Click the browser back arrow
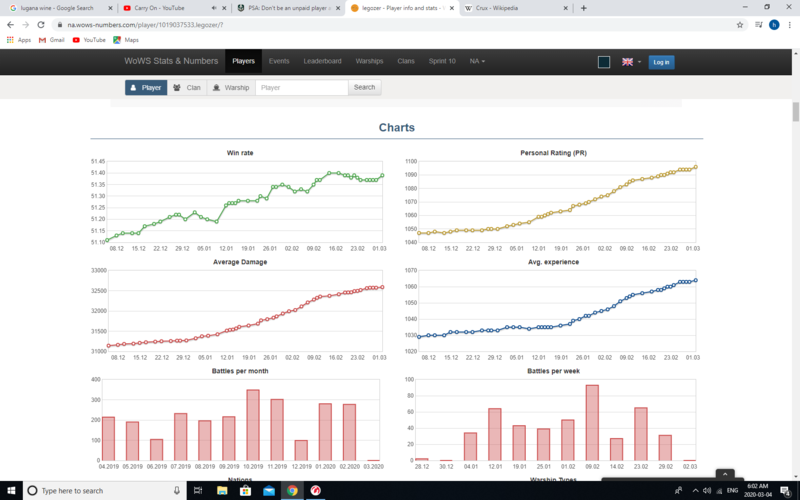Screen dimensions: 800x500 pyautogui.click(x=10, y=24)
